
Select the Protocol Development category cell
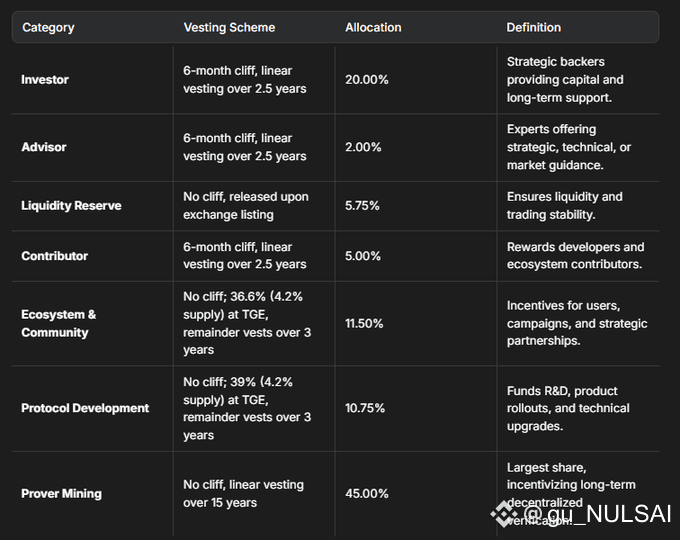tap(85, 408)
